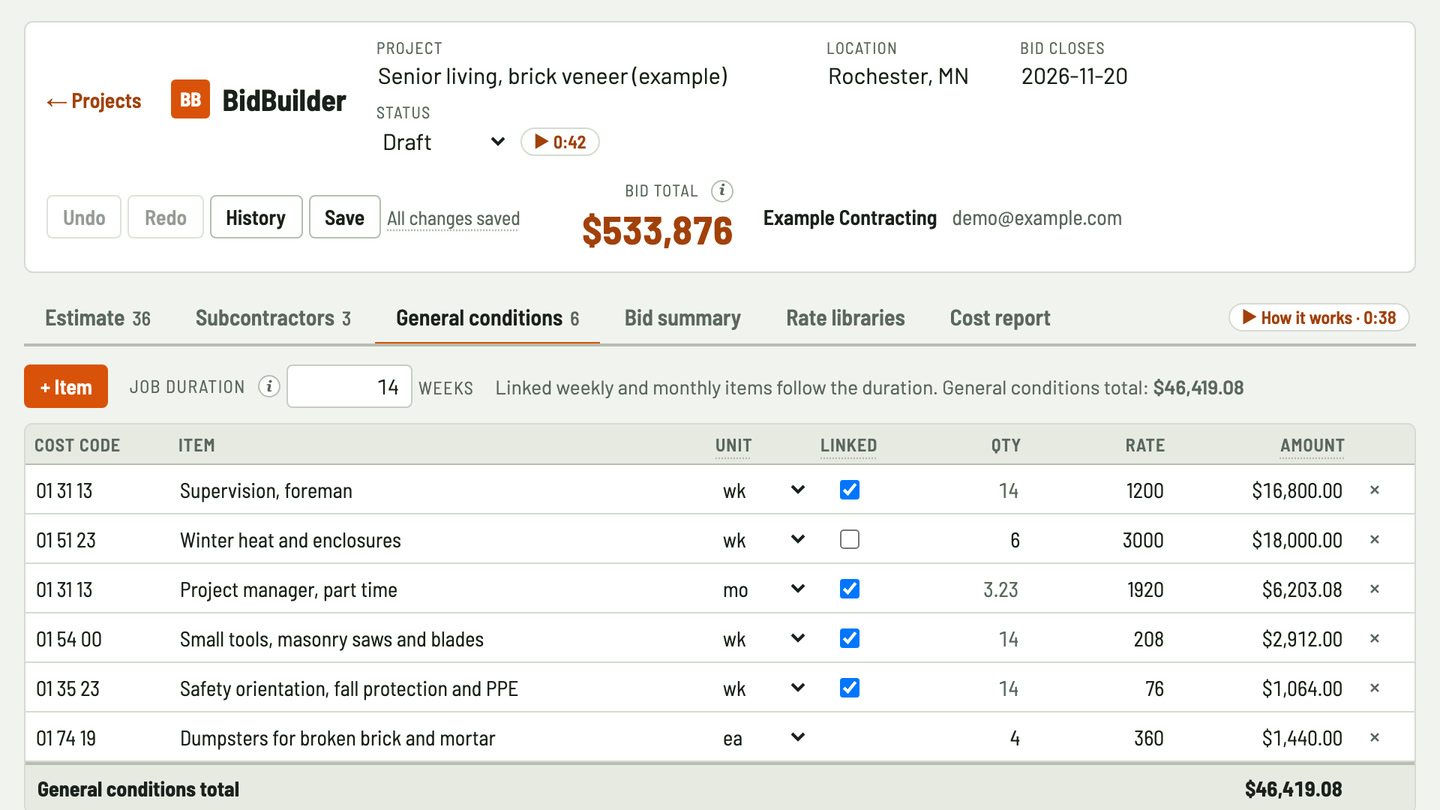The width and height of the screenshot is (1440, 810).
Task: Play the How it works 0:38 video
Action: click(1319, 318)
